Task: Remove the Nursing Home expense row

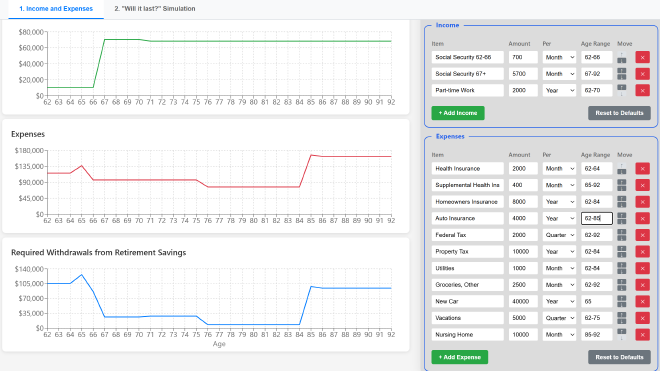Action: point(642,335)
